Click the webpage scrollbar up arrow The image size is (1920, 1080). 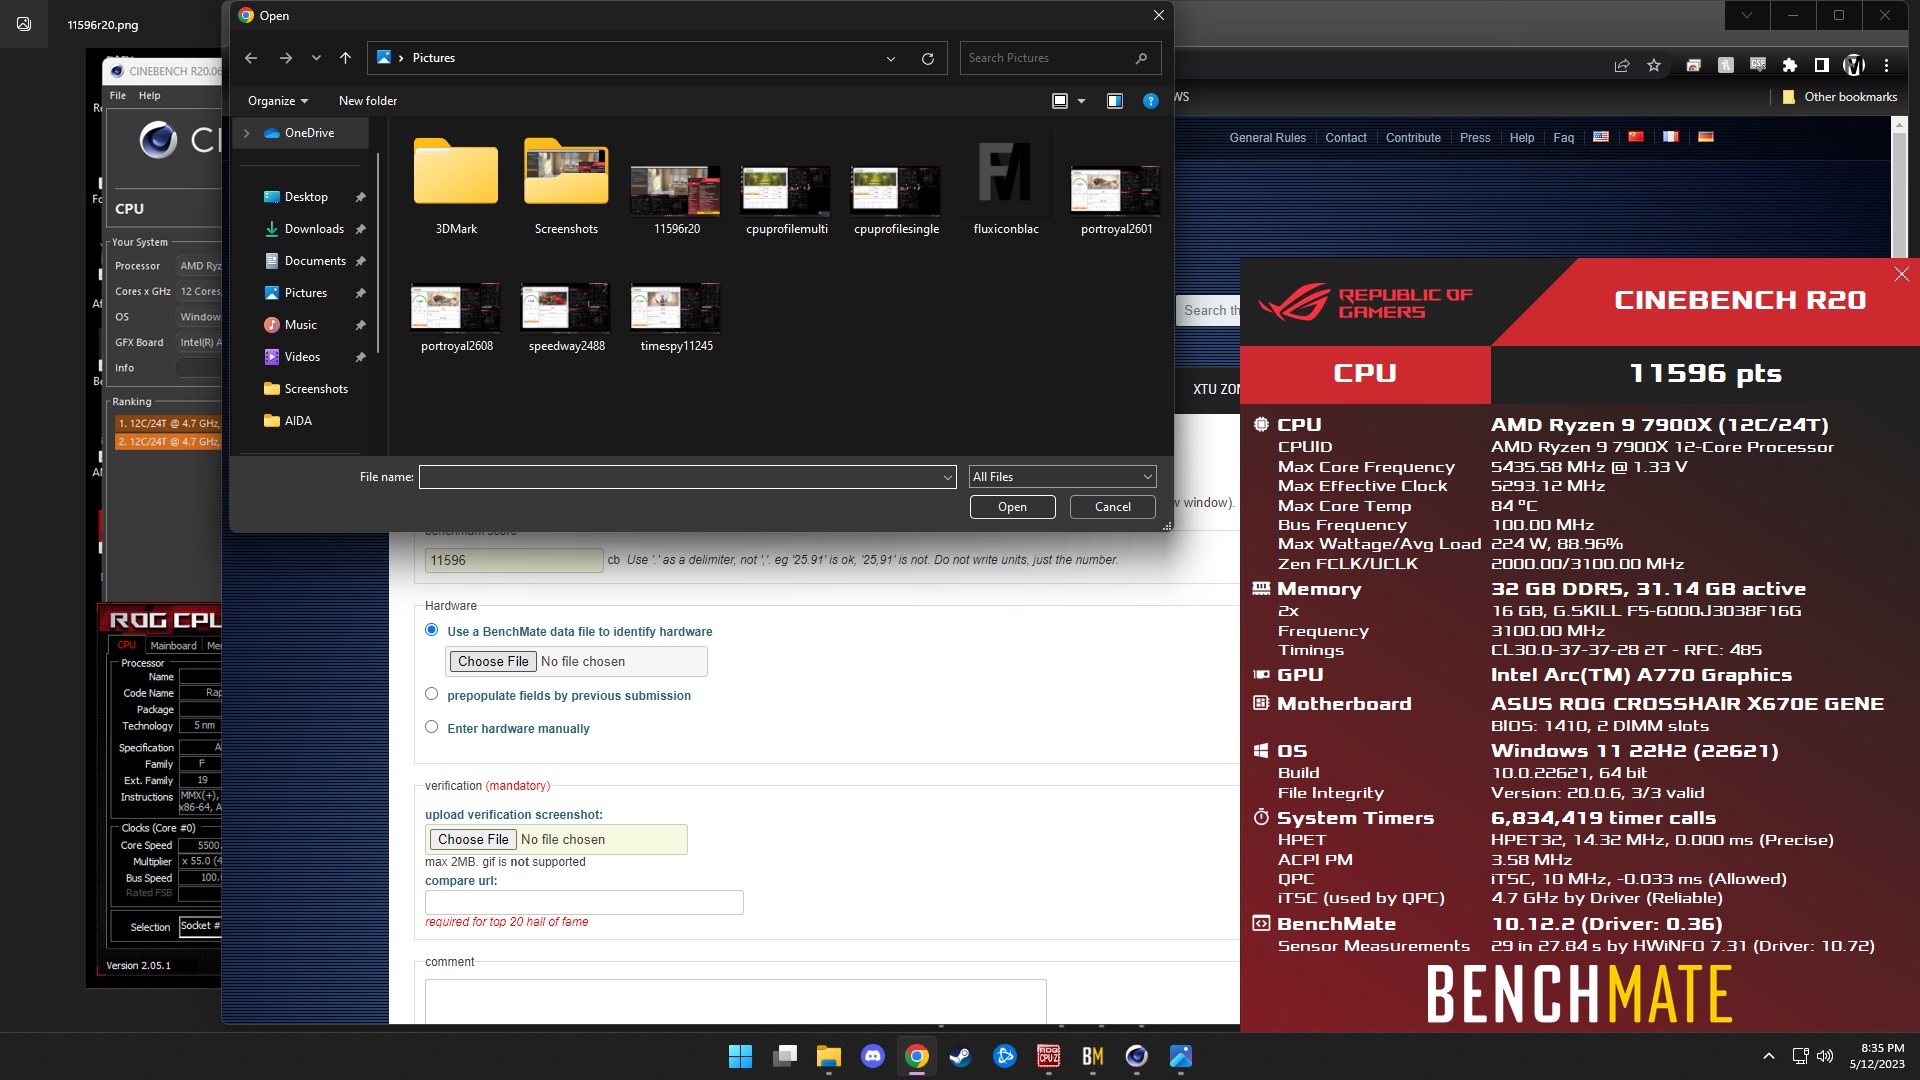tap(1900, 126)
